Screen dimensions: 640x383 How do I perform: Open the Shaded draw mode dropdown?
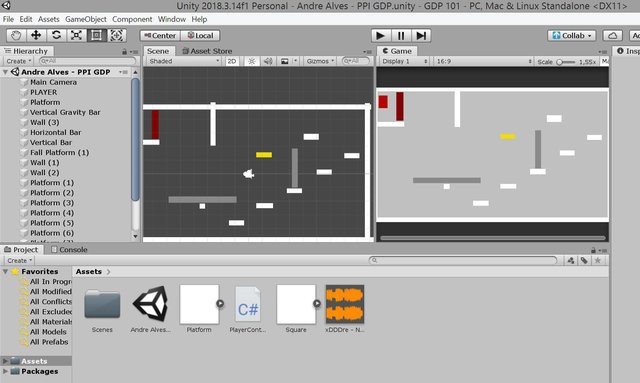click(183, 61)
